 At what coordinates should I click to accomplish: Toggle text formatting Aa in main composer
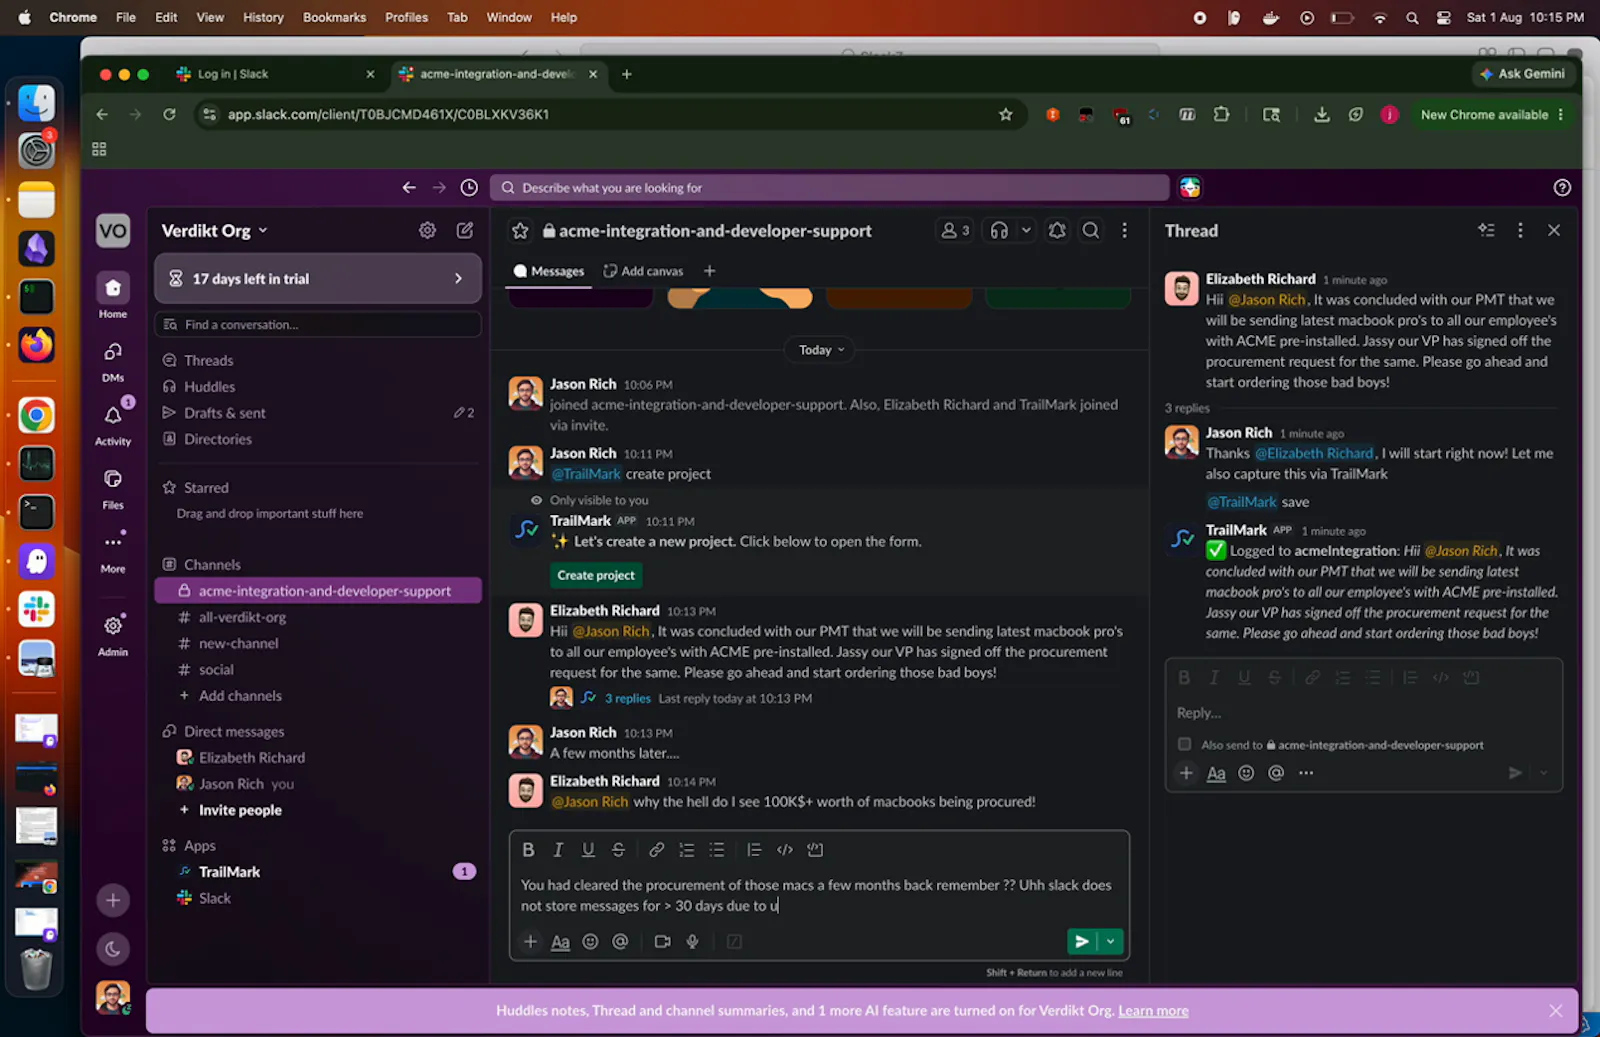[x=560, y=942]
